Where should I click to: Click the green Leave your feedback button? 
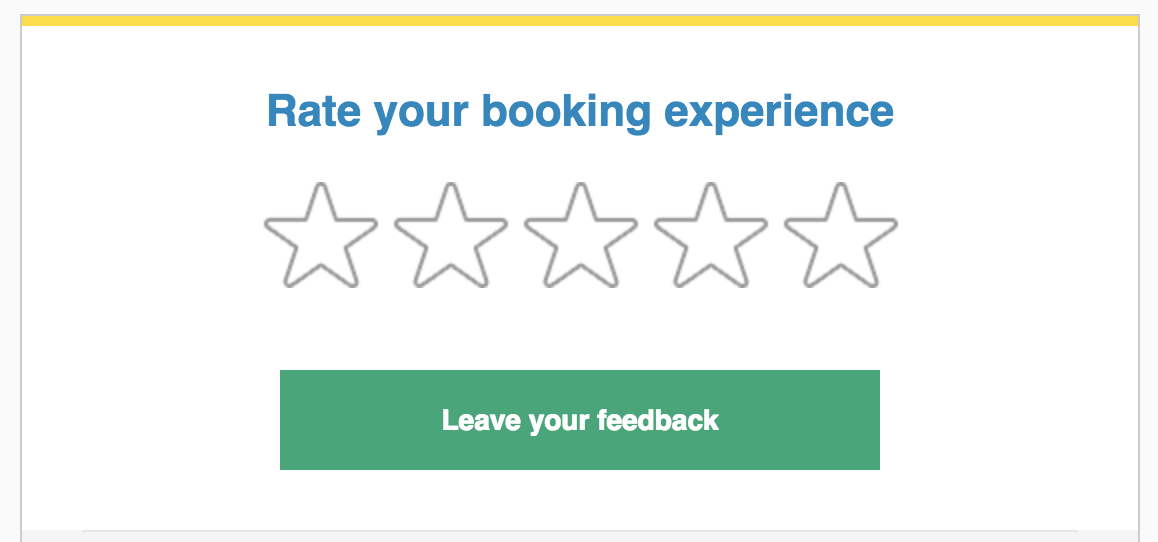coord(580,419)
